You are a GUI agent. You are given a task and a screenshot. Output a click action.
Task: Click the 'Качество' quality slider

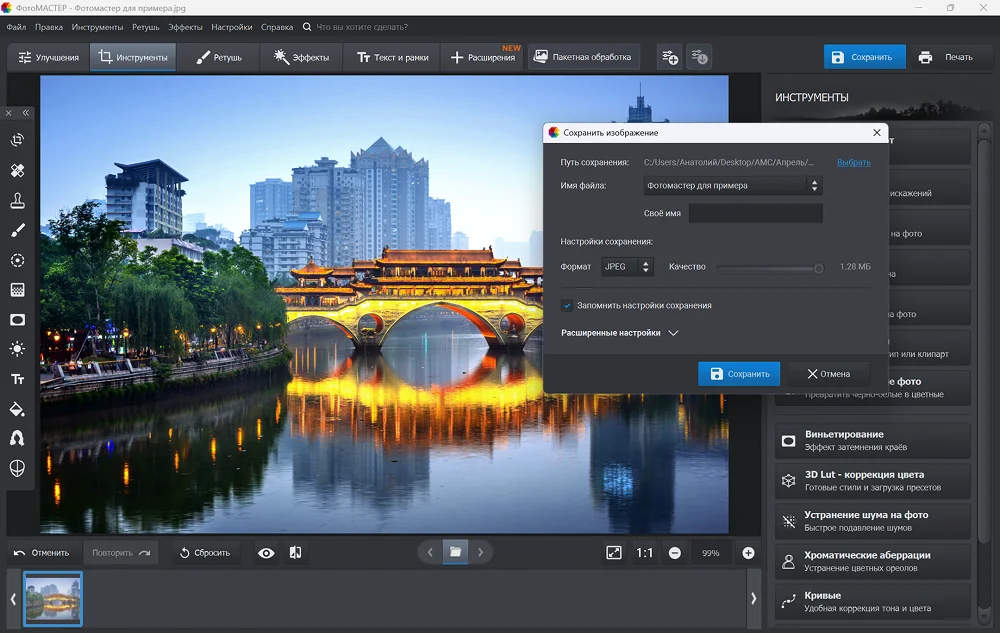coord(769,268)
